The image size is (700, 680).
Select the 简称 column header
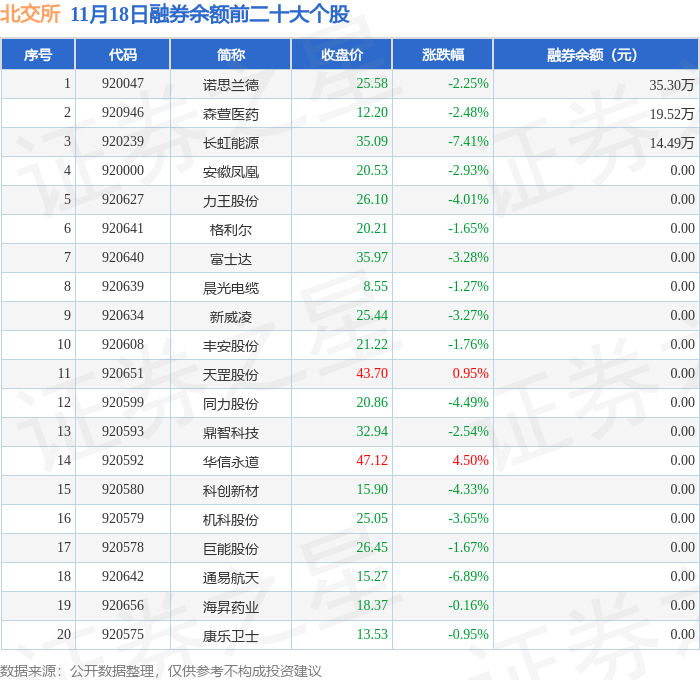(231, 54)
